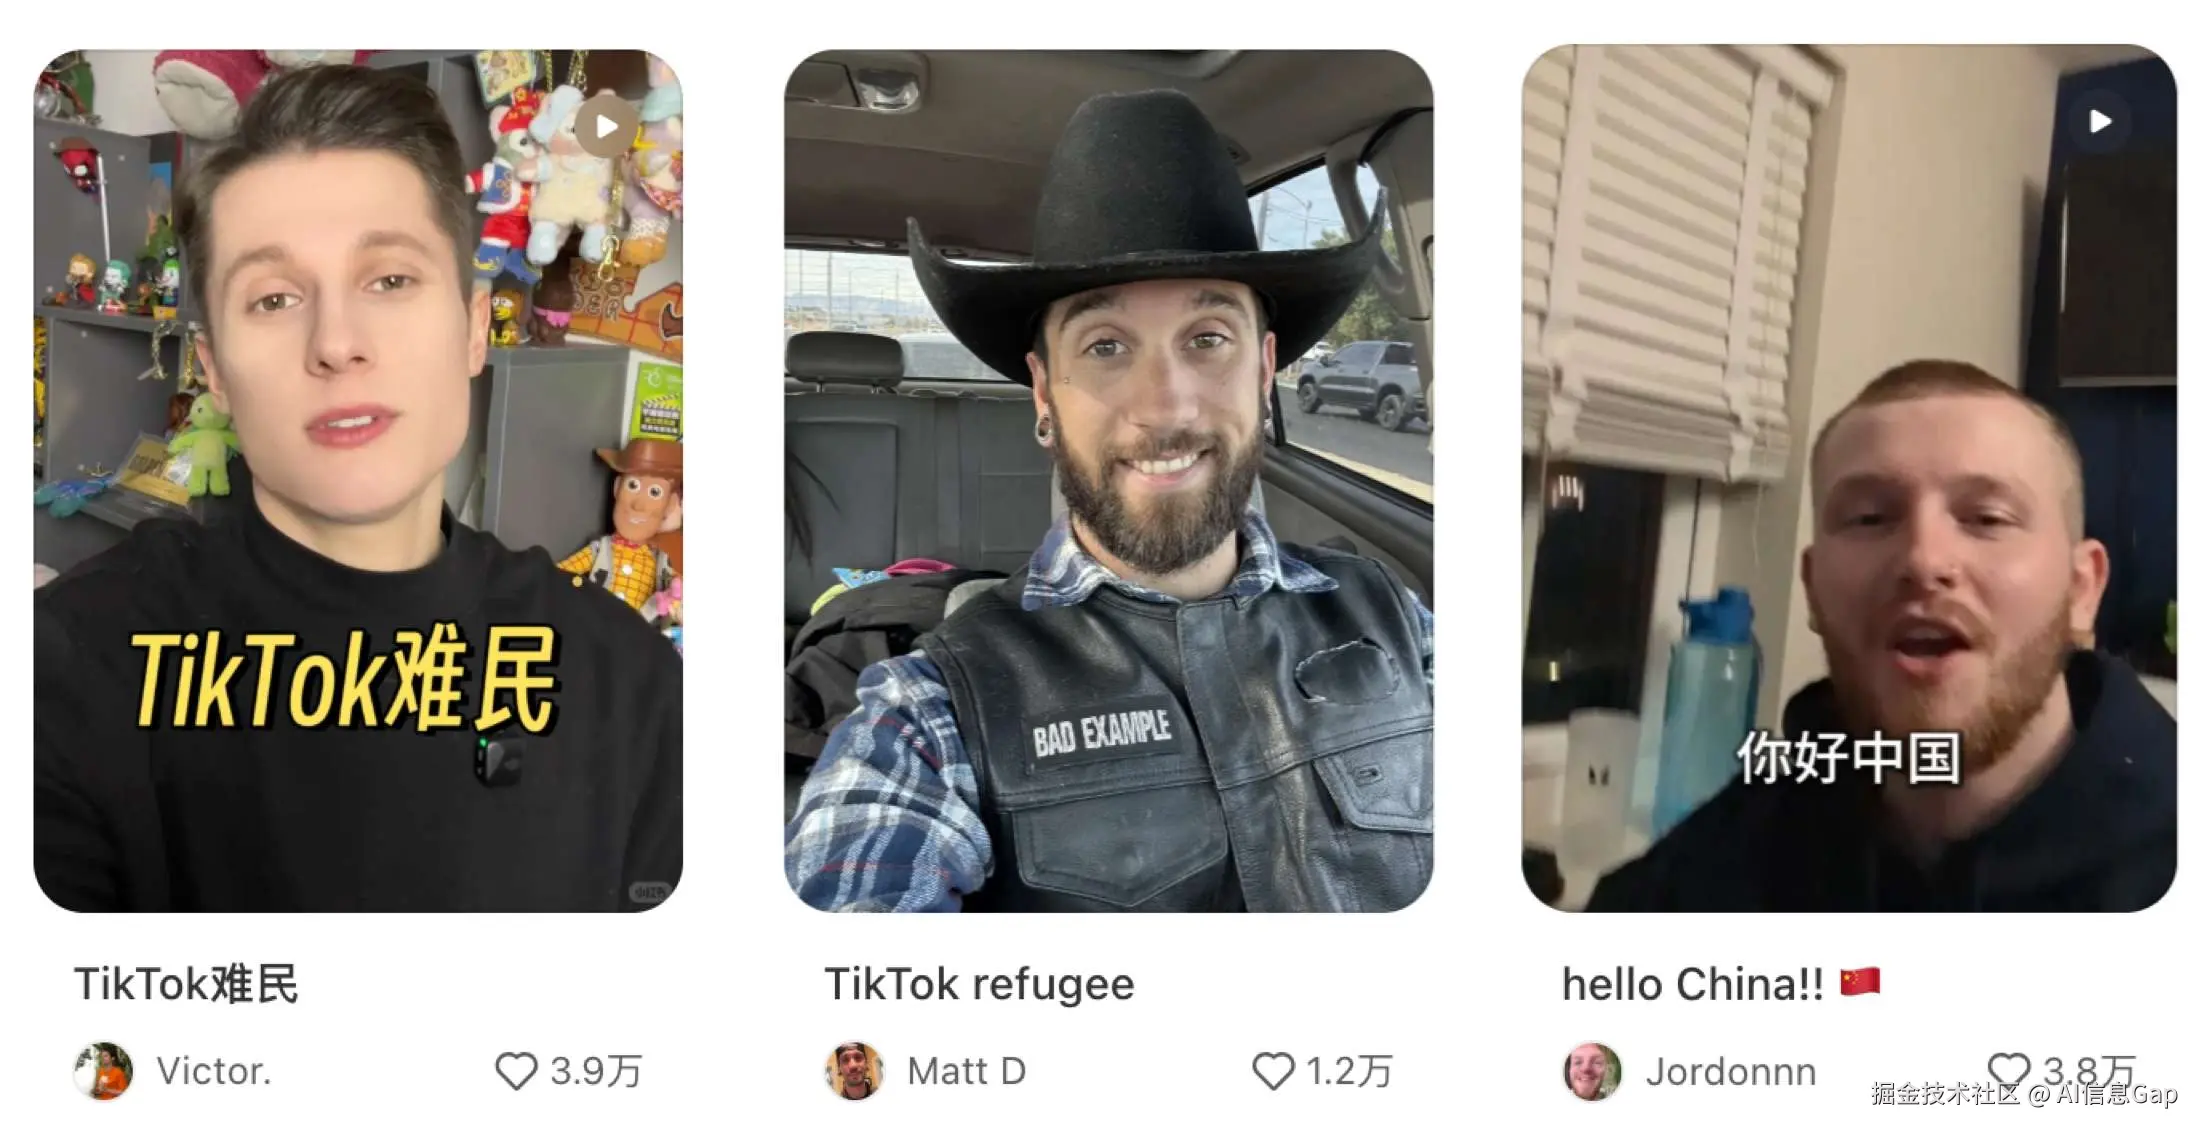Open the cowboy hat selfie thumbnail
The image size is (2208, 1138).
[x=1108, y=480]
